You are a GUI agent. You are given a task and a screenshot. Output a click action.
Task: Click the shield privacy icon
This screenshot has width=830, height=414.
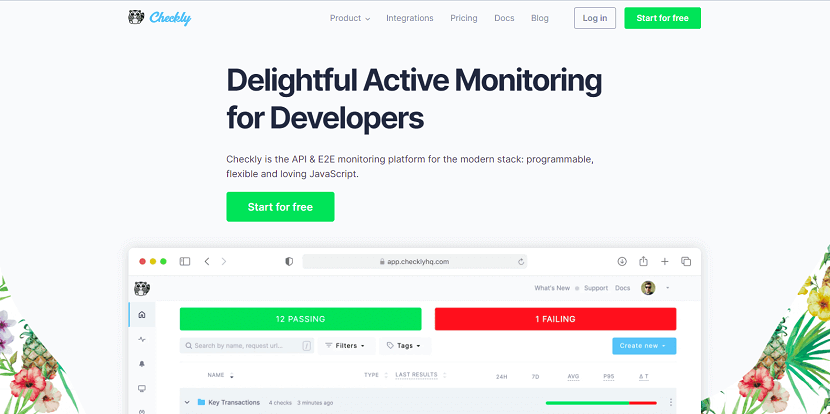(289, 262)
